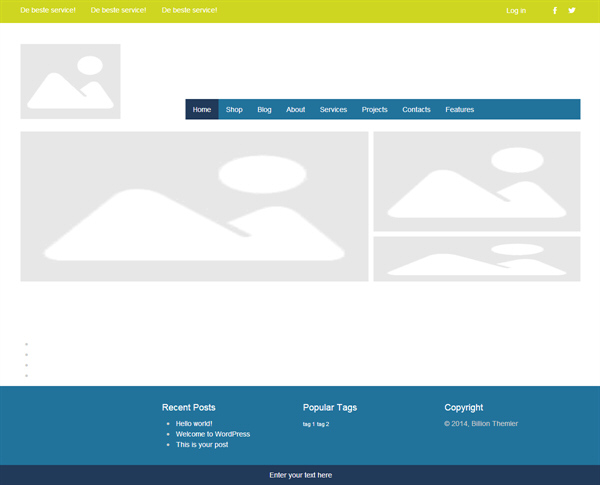Go to the Shop page

[234, 109]
